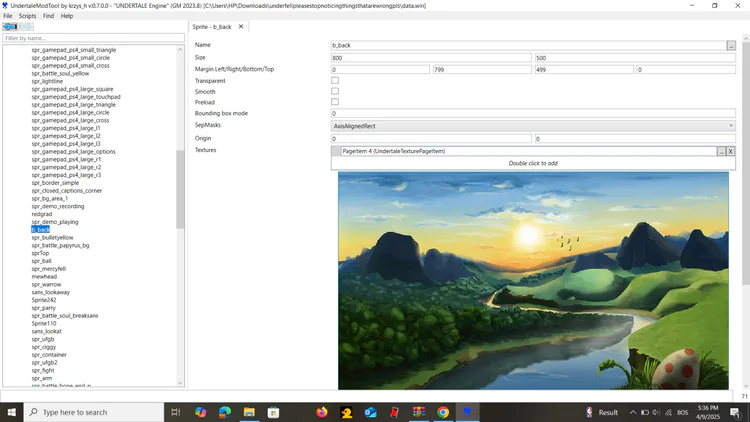Click the Margin Right field 799
The height and width of the screenshot is (422, 750).
[x=482, y=70]
